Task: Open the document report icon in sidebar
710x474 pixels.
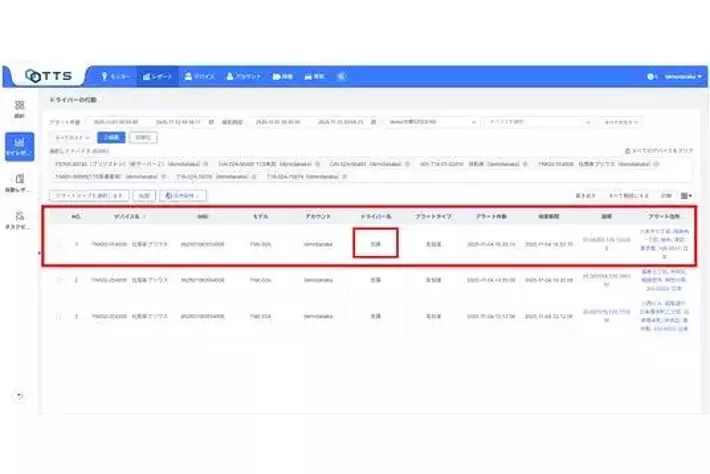Action: coord(19,184)
